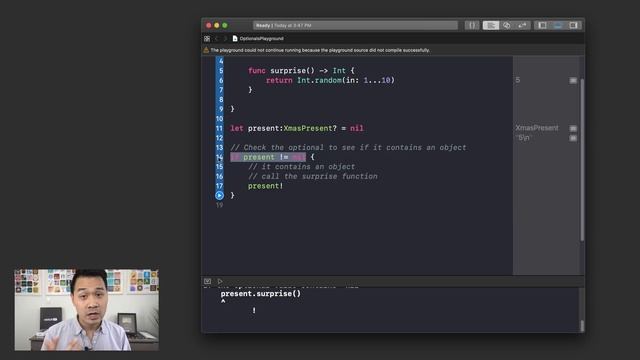Viewport: 640px width, 360px height.
Task: Switch to the Assistant editor
Action: pos(507,25)
